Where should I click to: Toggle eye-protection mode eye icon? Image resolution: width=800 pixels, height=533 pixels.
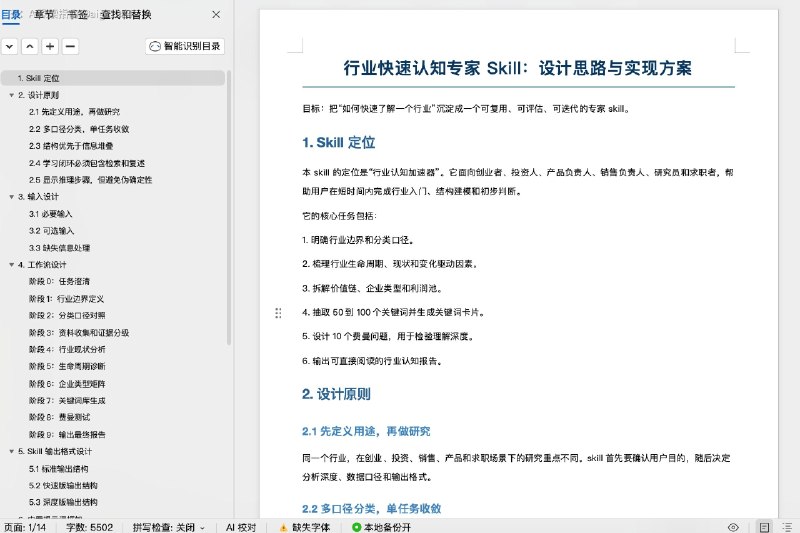click(733, 527)
